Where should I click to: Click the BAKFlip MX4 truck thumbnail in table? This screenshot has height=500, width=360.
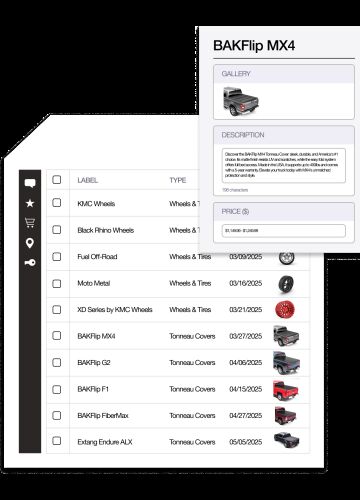click(286, 336)
